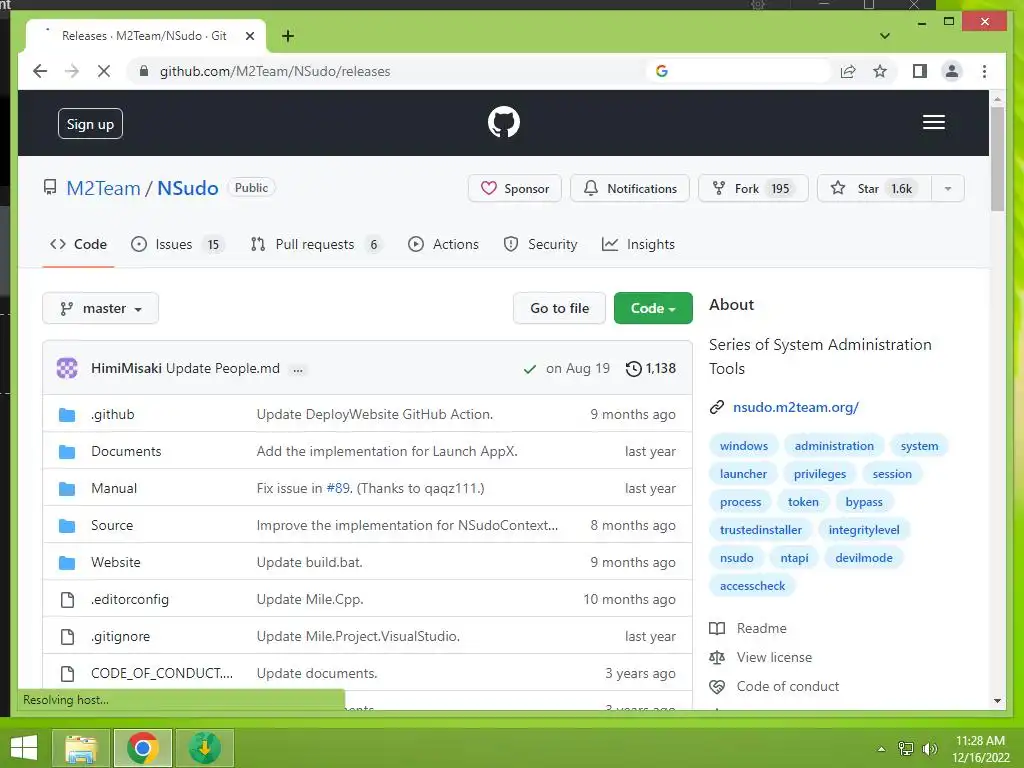The image size is (1024, 768).
Task: Open green Code dropdown button
Action: click(x=653, y=308)
